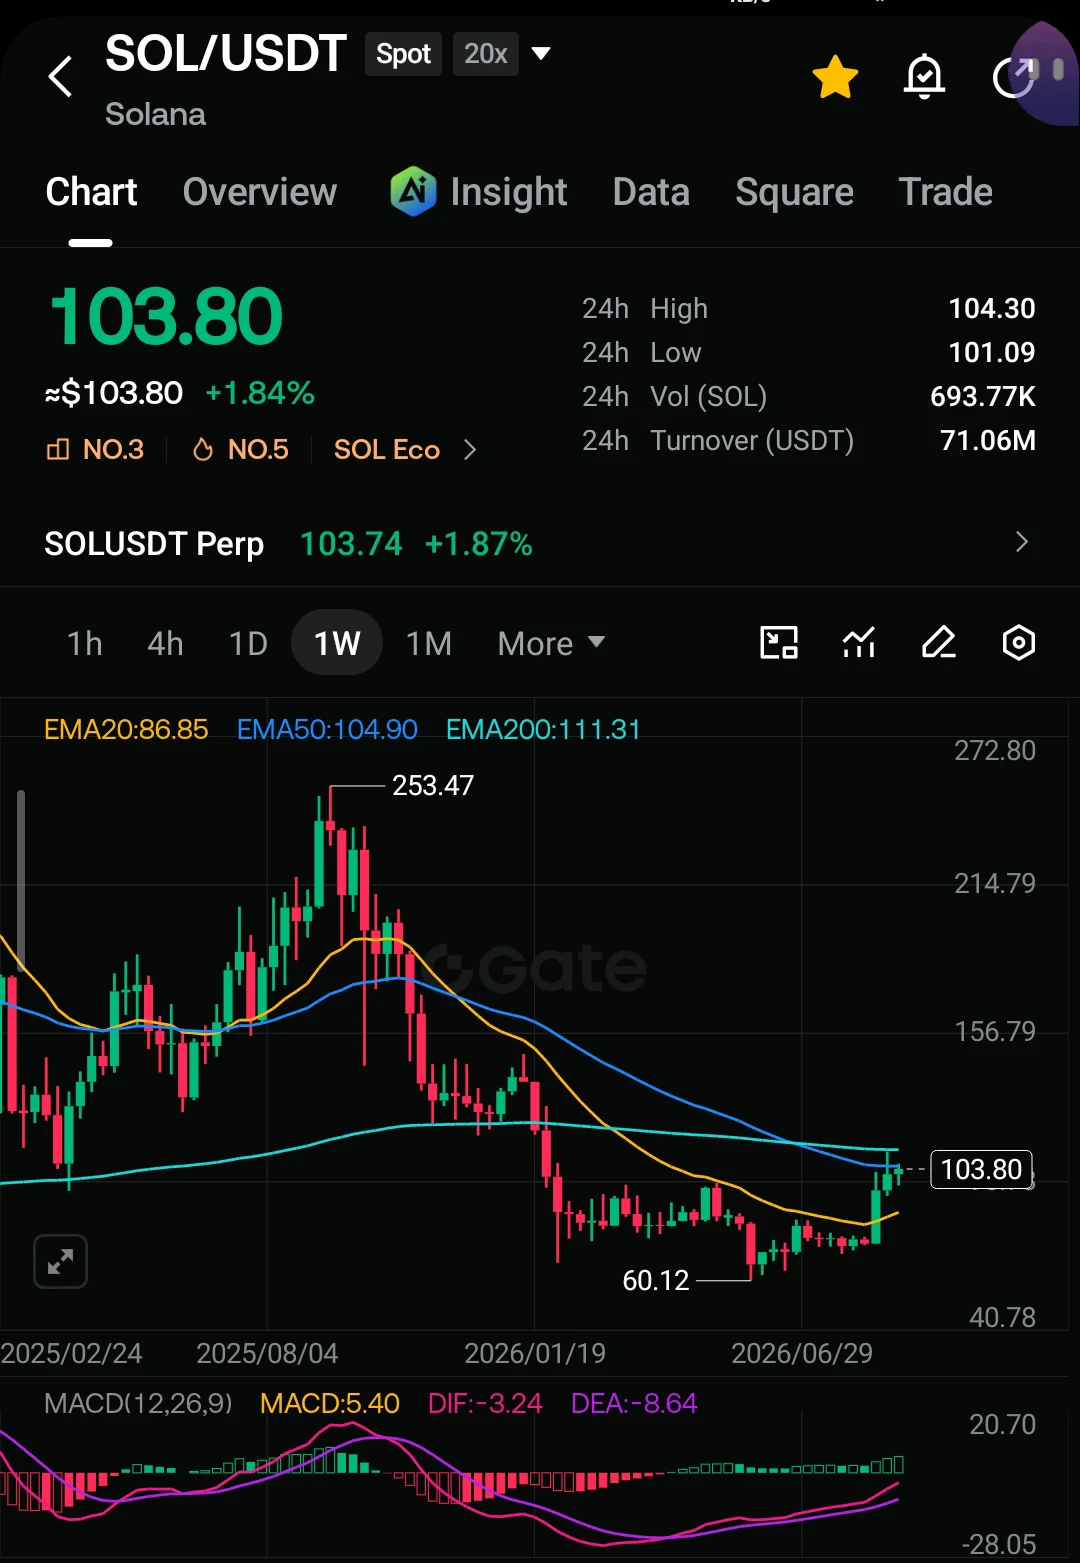Select the 1M timeframe
Image resolution: width=1080 pixels, height=1563 pixels.
(x=429, y=643)
